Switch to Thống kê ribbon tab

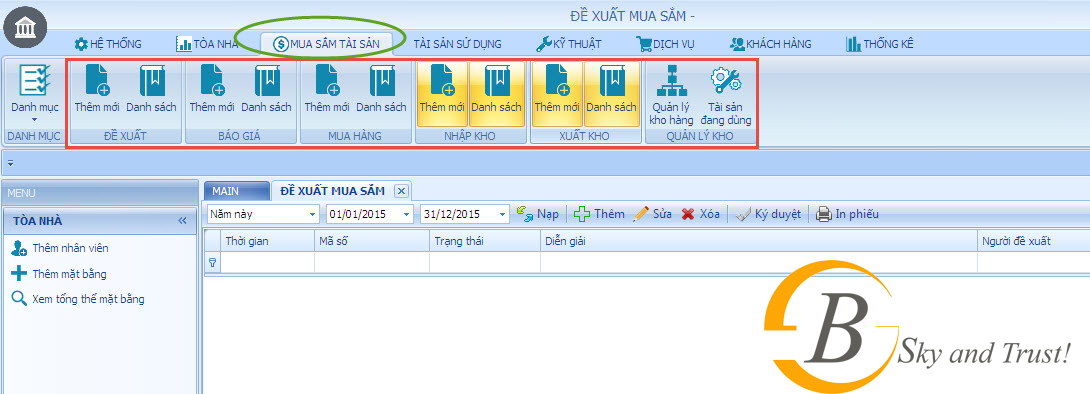click(x=879, y=44)
